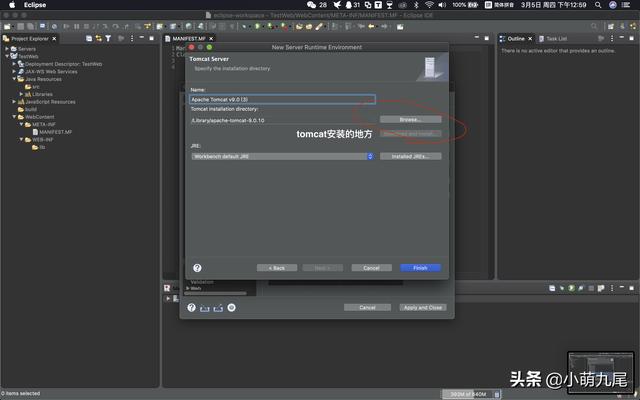The image size is (640, 400).
Task: Minimize the Outline view
Action: pos(622,37)
